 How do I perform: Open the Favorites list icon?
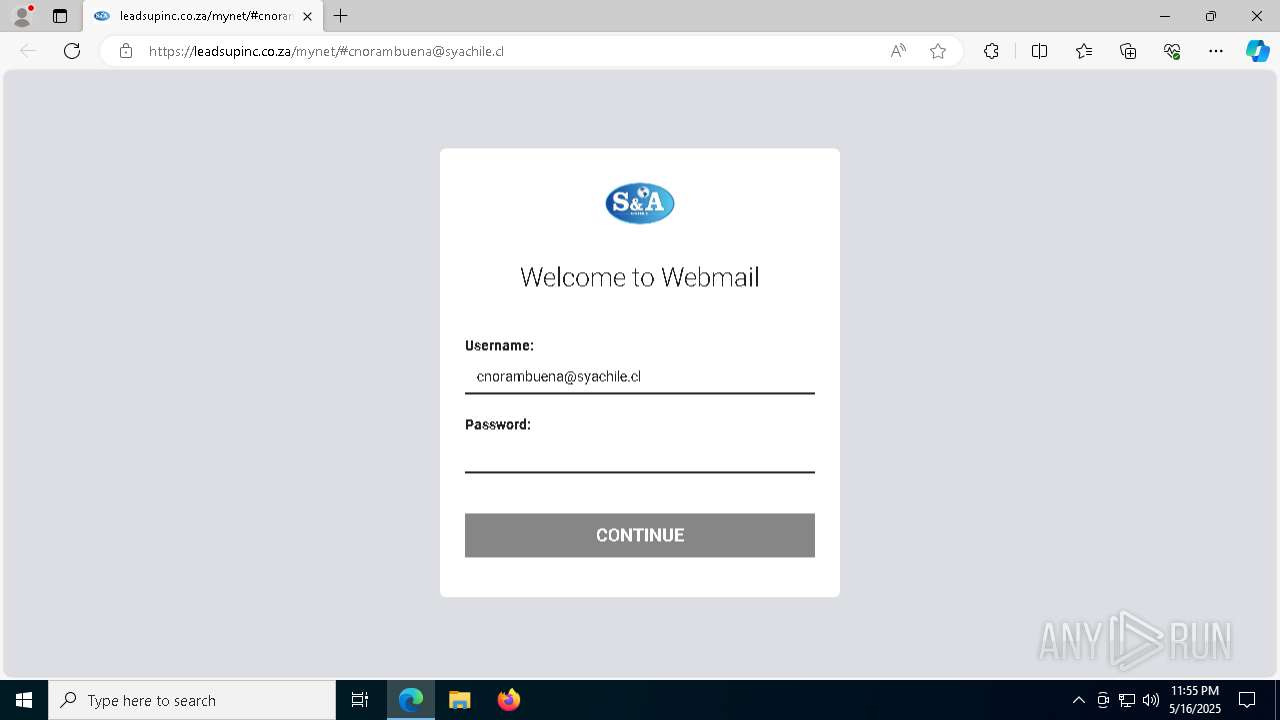(x=1084, y=51)
